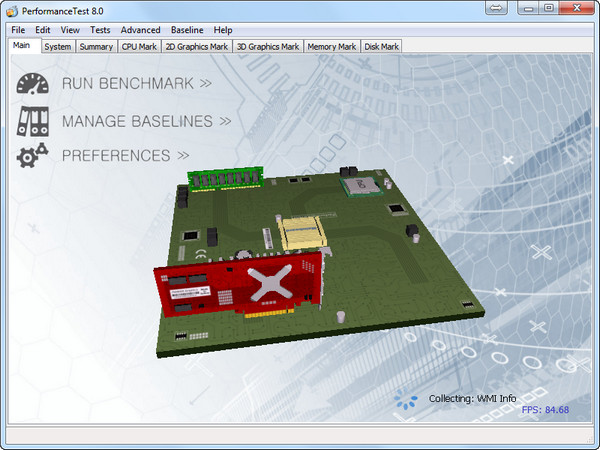Click the PerformanceTest app icon in title bar
Screen dimensions: 600x450
point(12,9)
